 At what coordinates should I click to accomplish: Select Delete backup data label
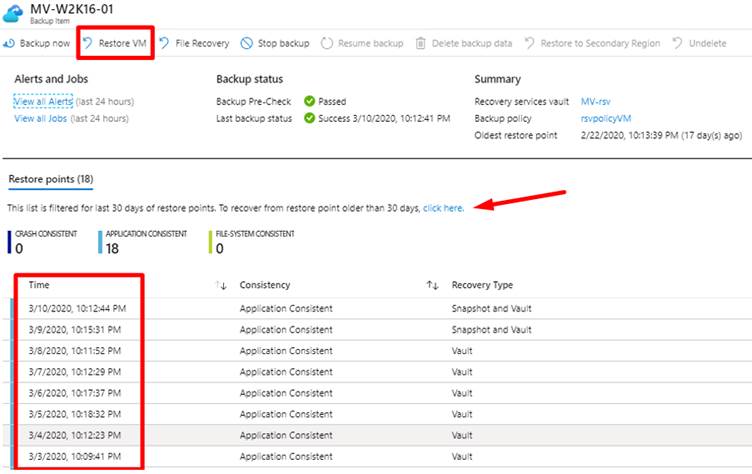(472, 43)
